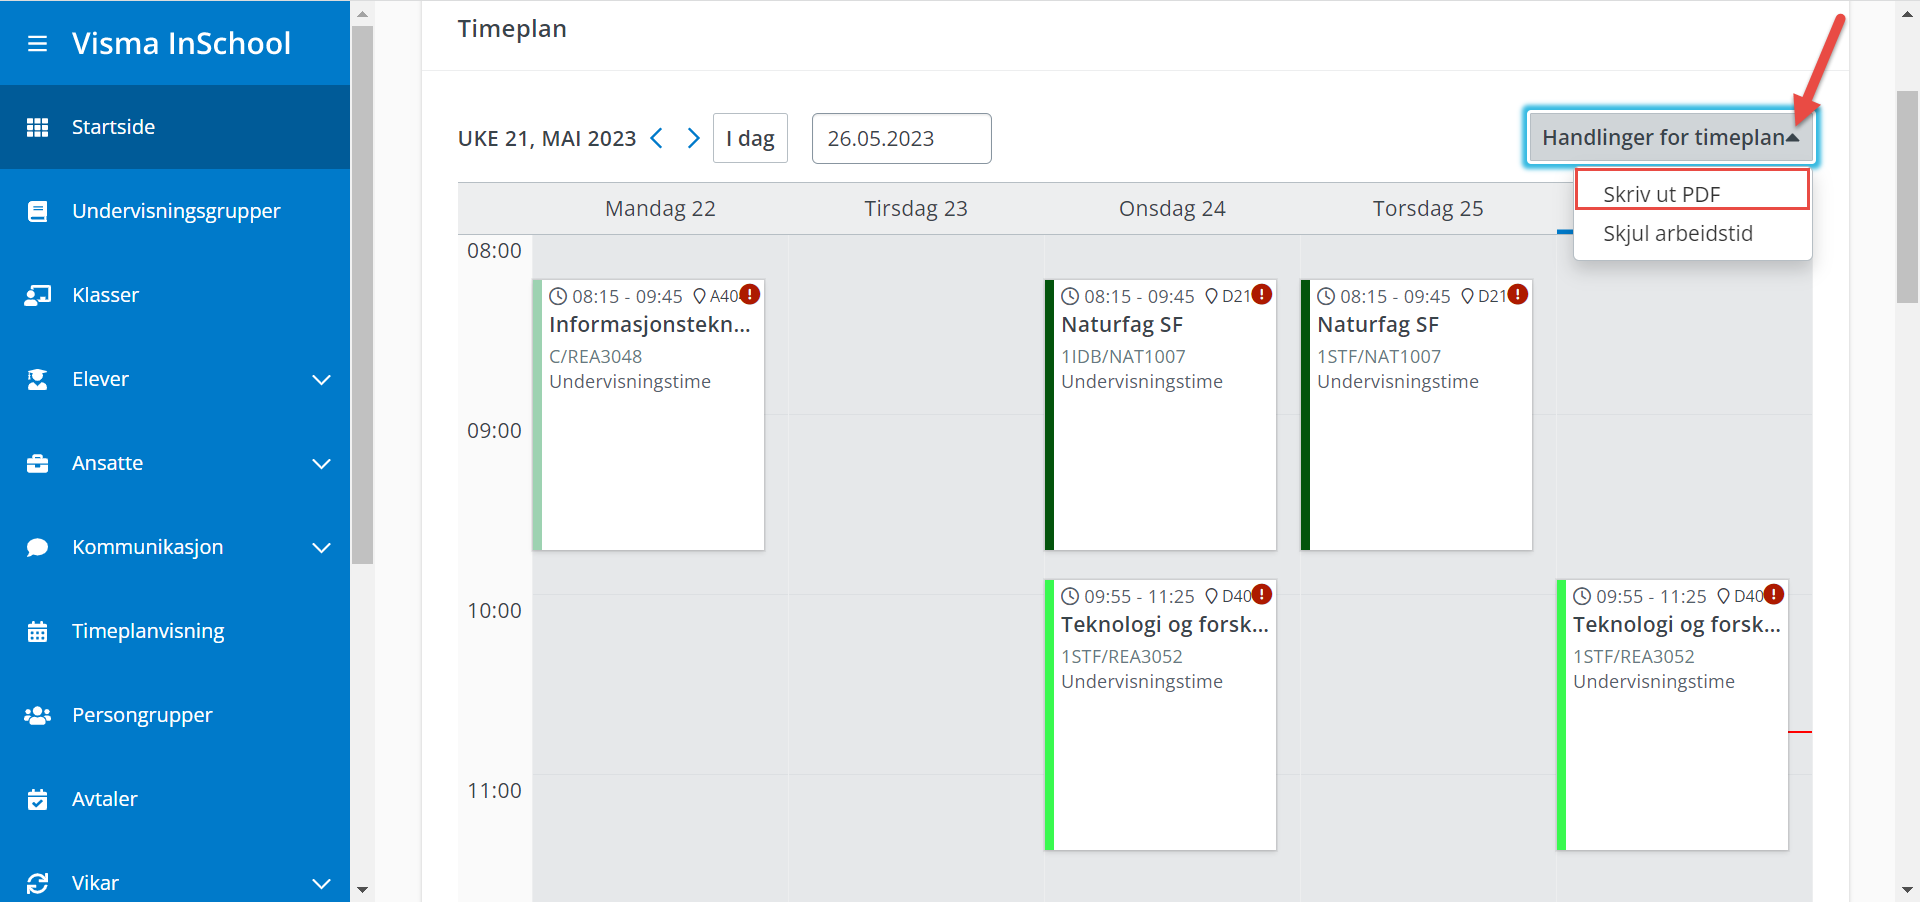Select Skjul arbeidstid menu option
This screenshot has width=1920, height=902.
click(x=1678, y=234)
